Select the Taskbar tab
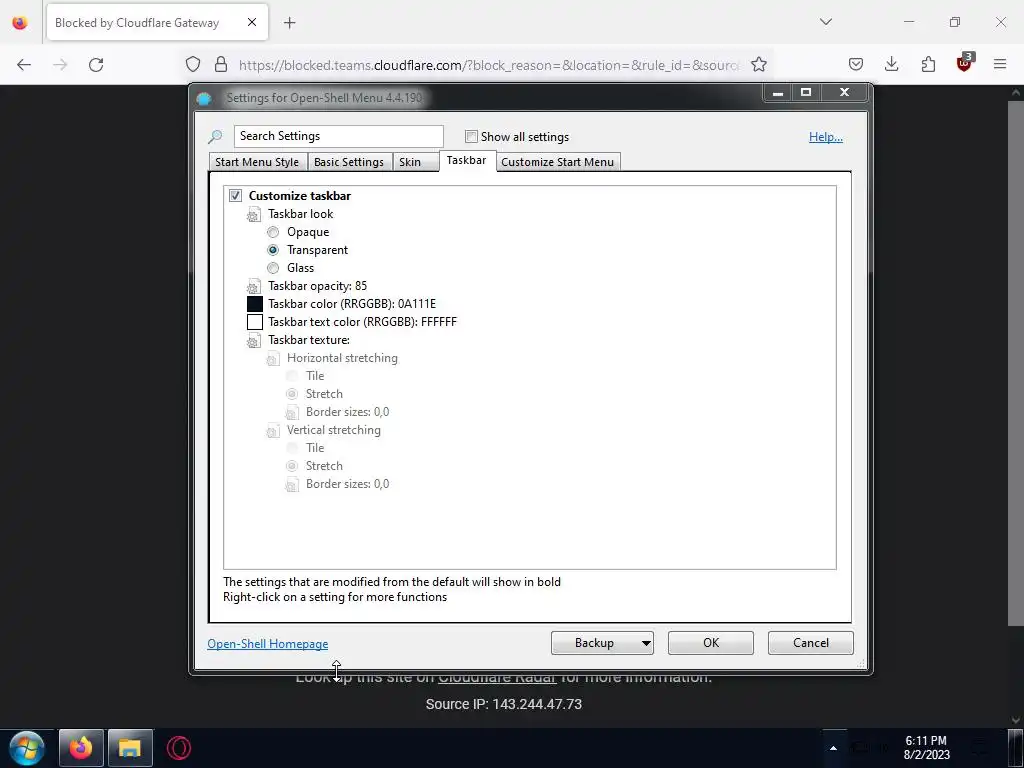Viewport: 1024px width, 768px height. coord(466,161)
